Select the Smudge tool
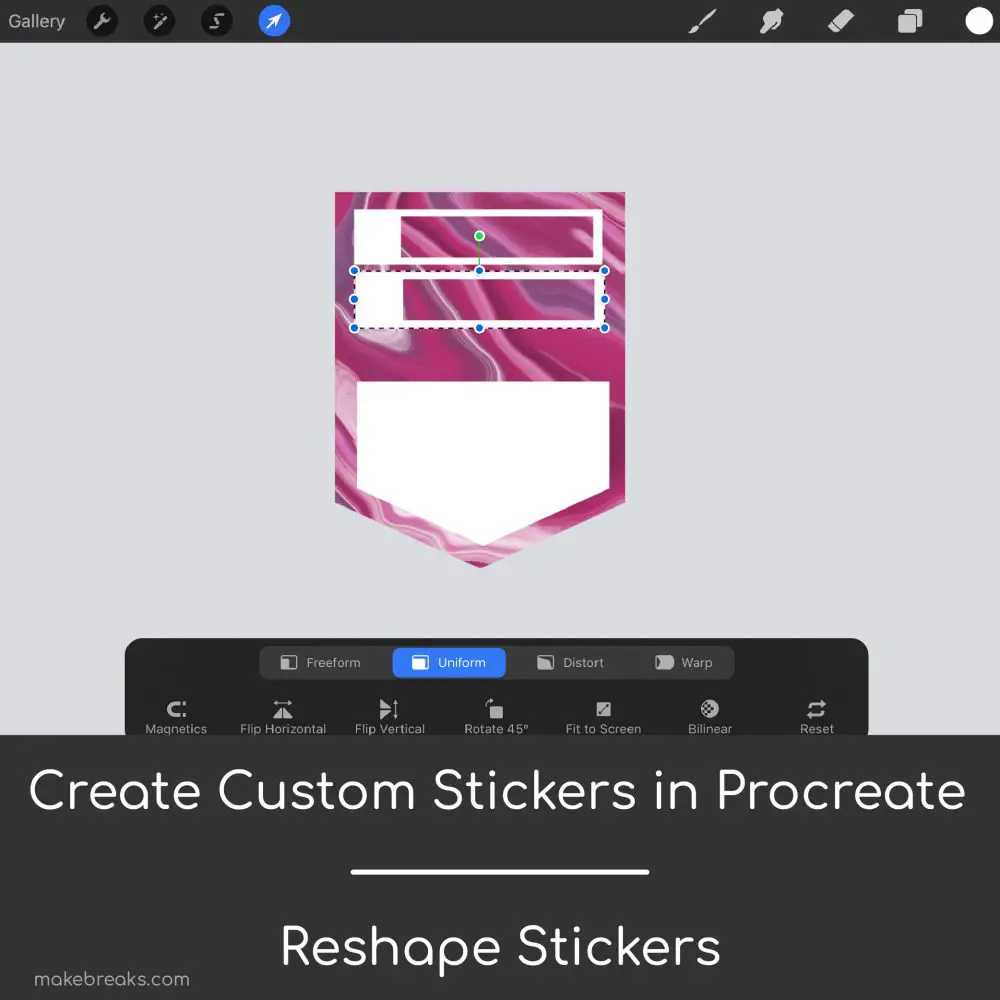The image size is (1000, 1000). (x=772, y=21)
